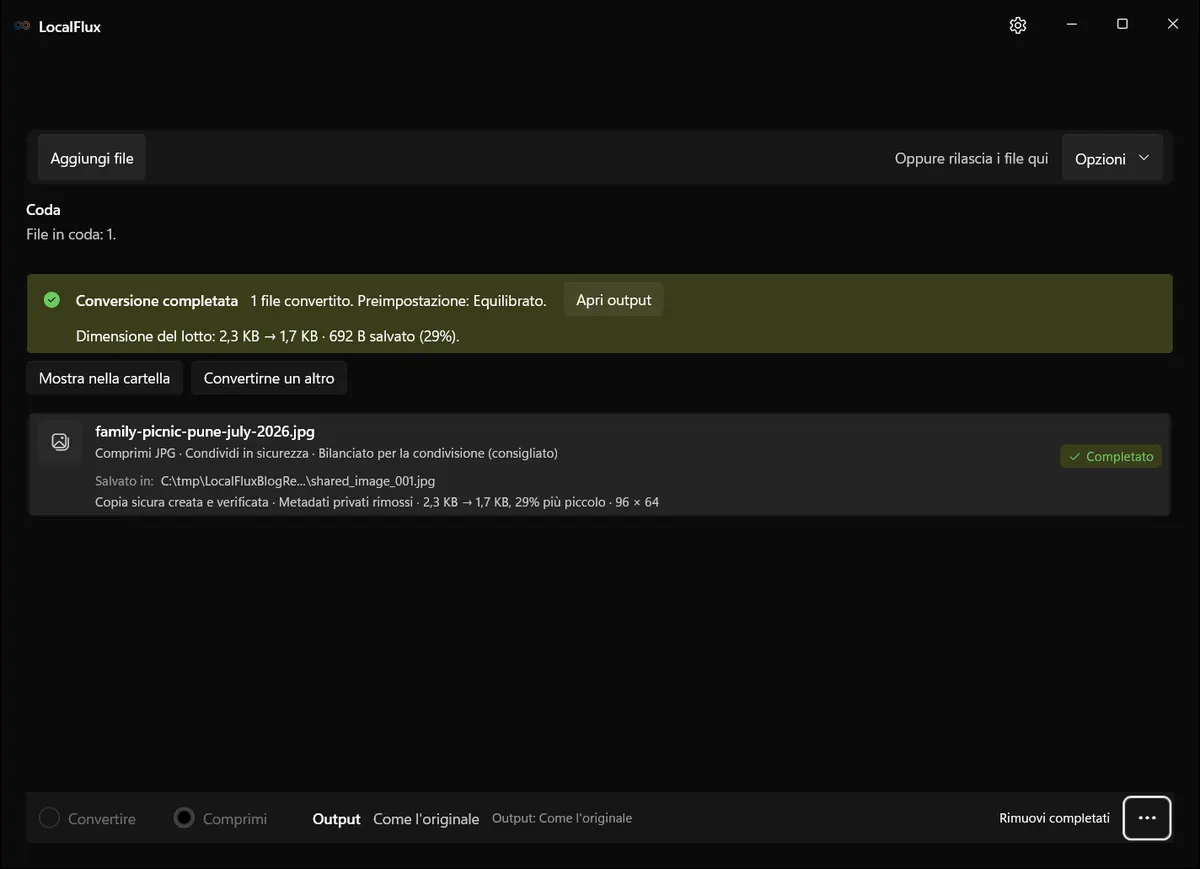Click the Copia sicura creata e verificata line
Screen dimensions: 1200x869
point(377,502)
